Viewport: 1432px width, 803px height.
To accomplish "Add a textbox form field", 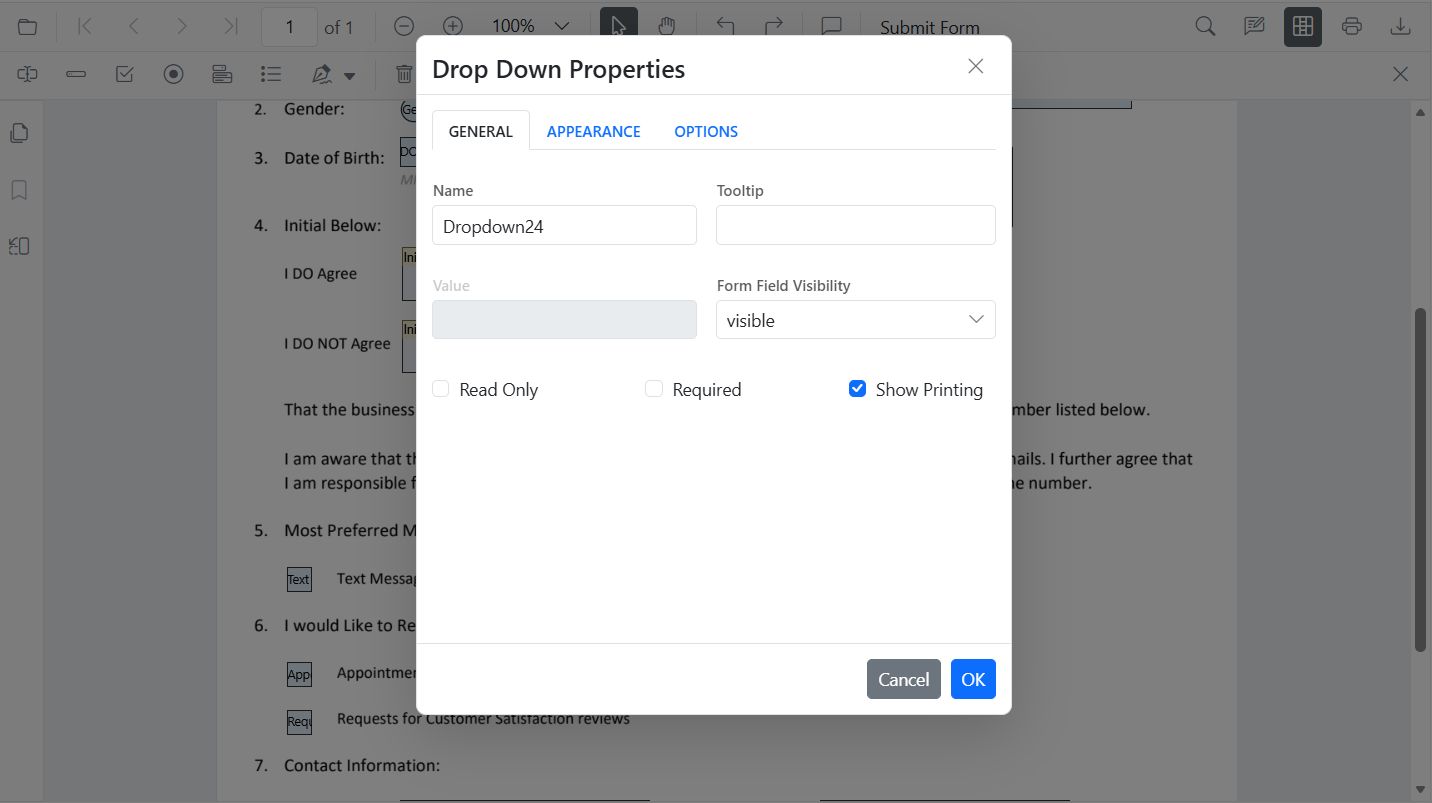I will click(28, 74).
